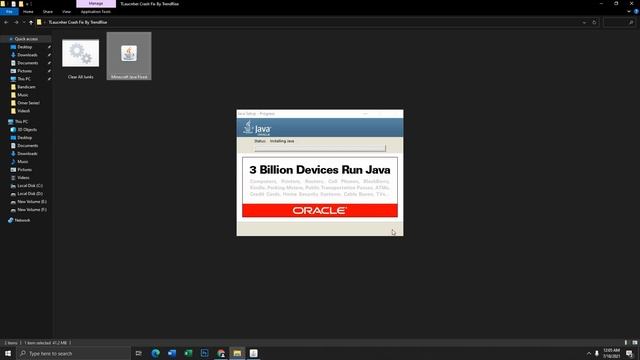The image size is (640, 360).
Task: Open pinned Downloads under Quick access
Action: click(27, 55)
